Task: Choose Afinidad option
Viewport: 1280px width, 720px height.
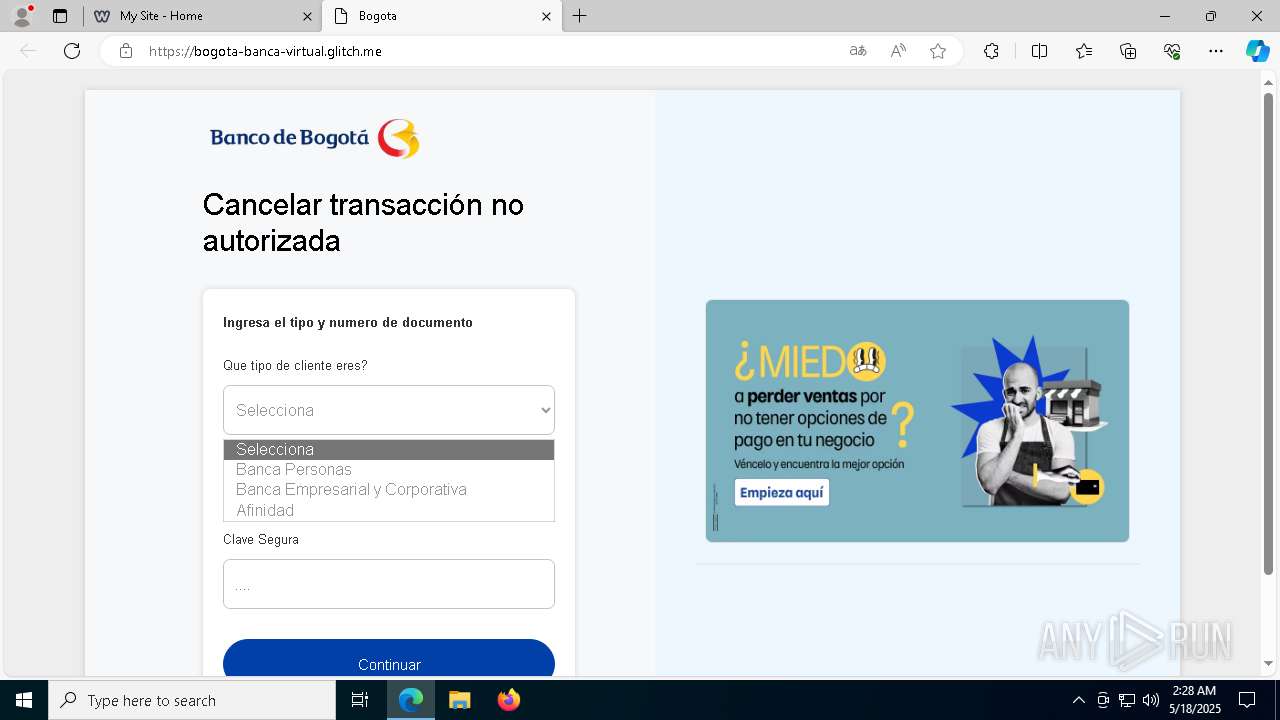Action: 389,510
